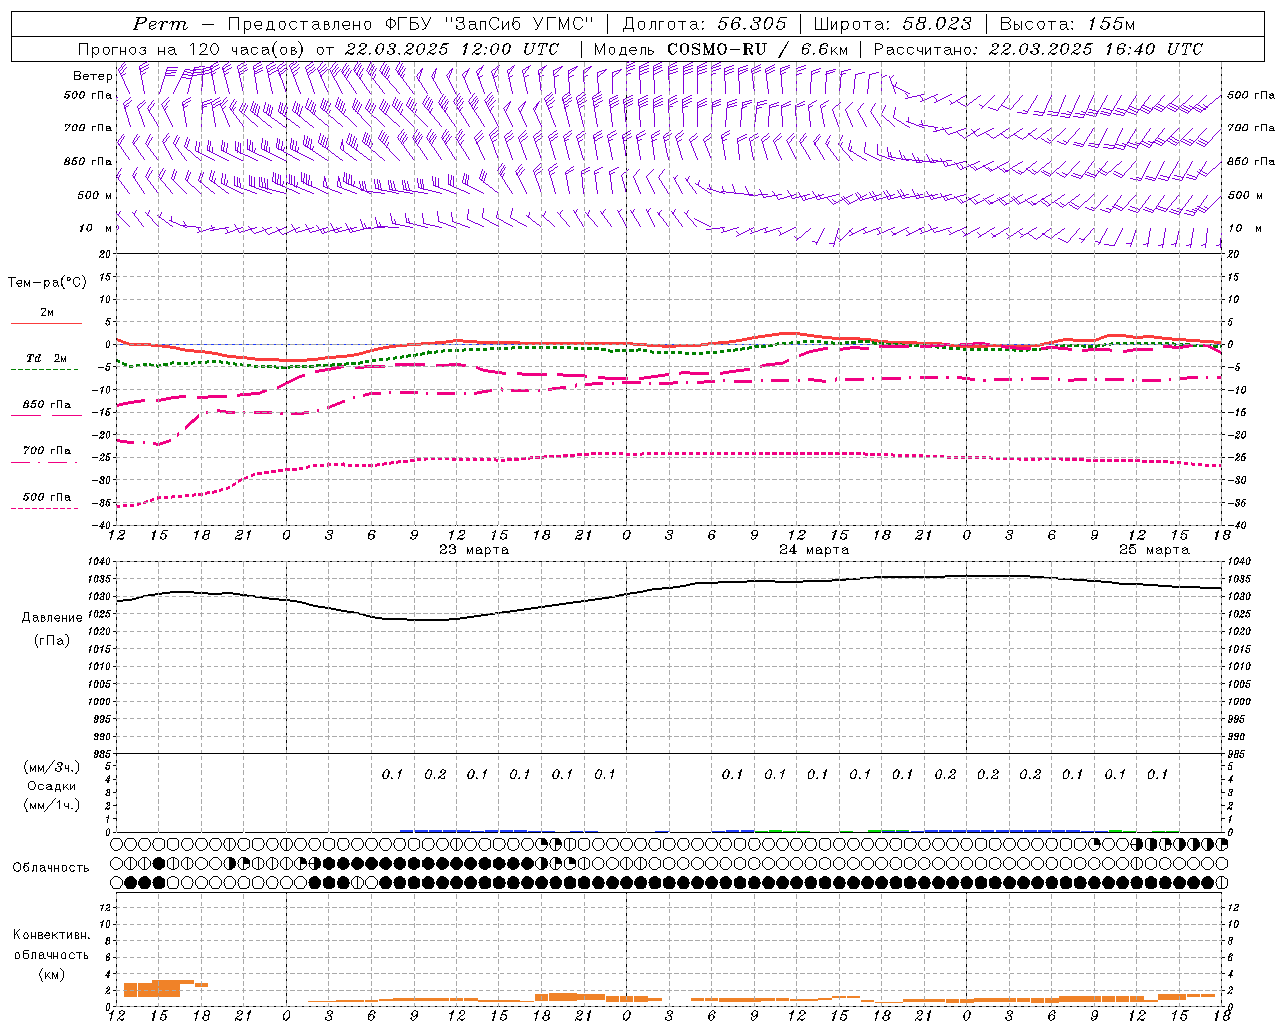This screenshot has height=1024, width=1280.
Task: Select 'Прогноз на 120 часа(ов)' forecast text
Action: coord(192,49)
